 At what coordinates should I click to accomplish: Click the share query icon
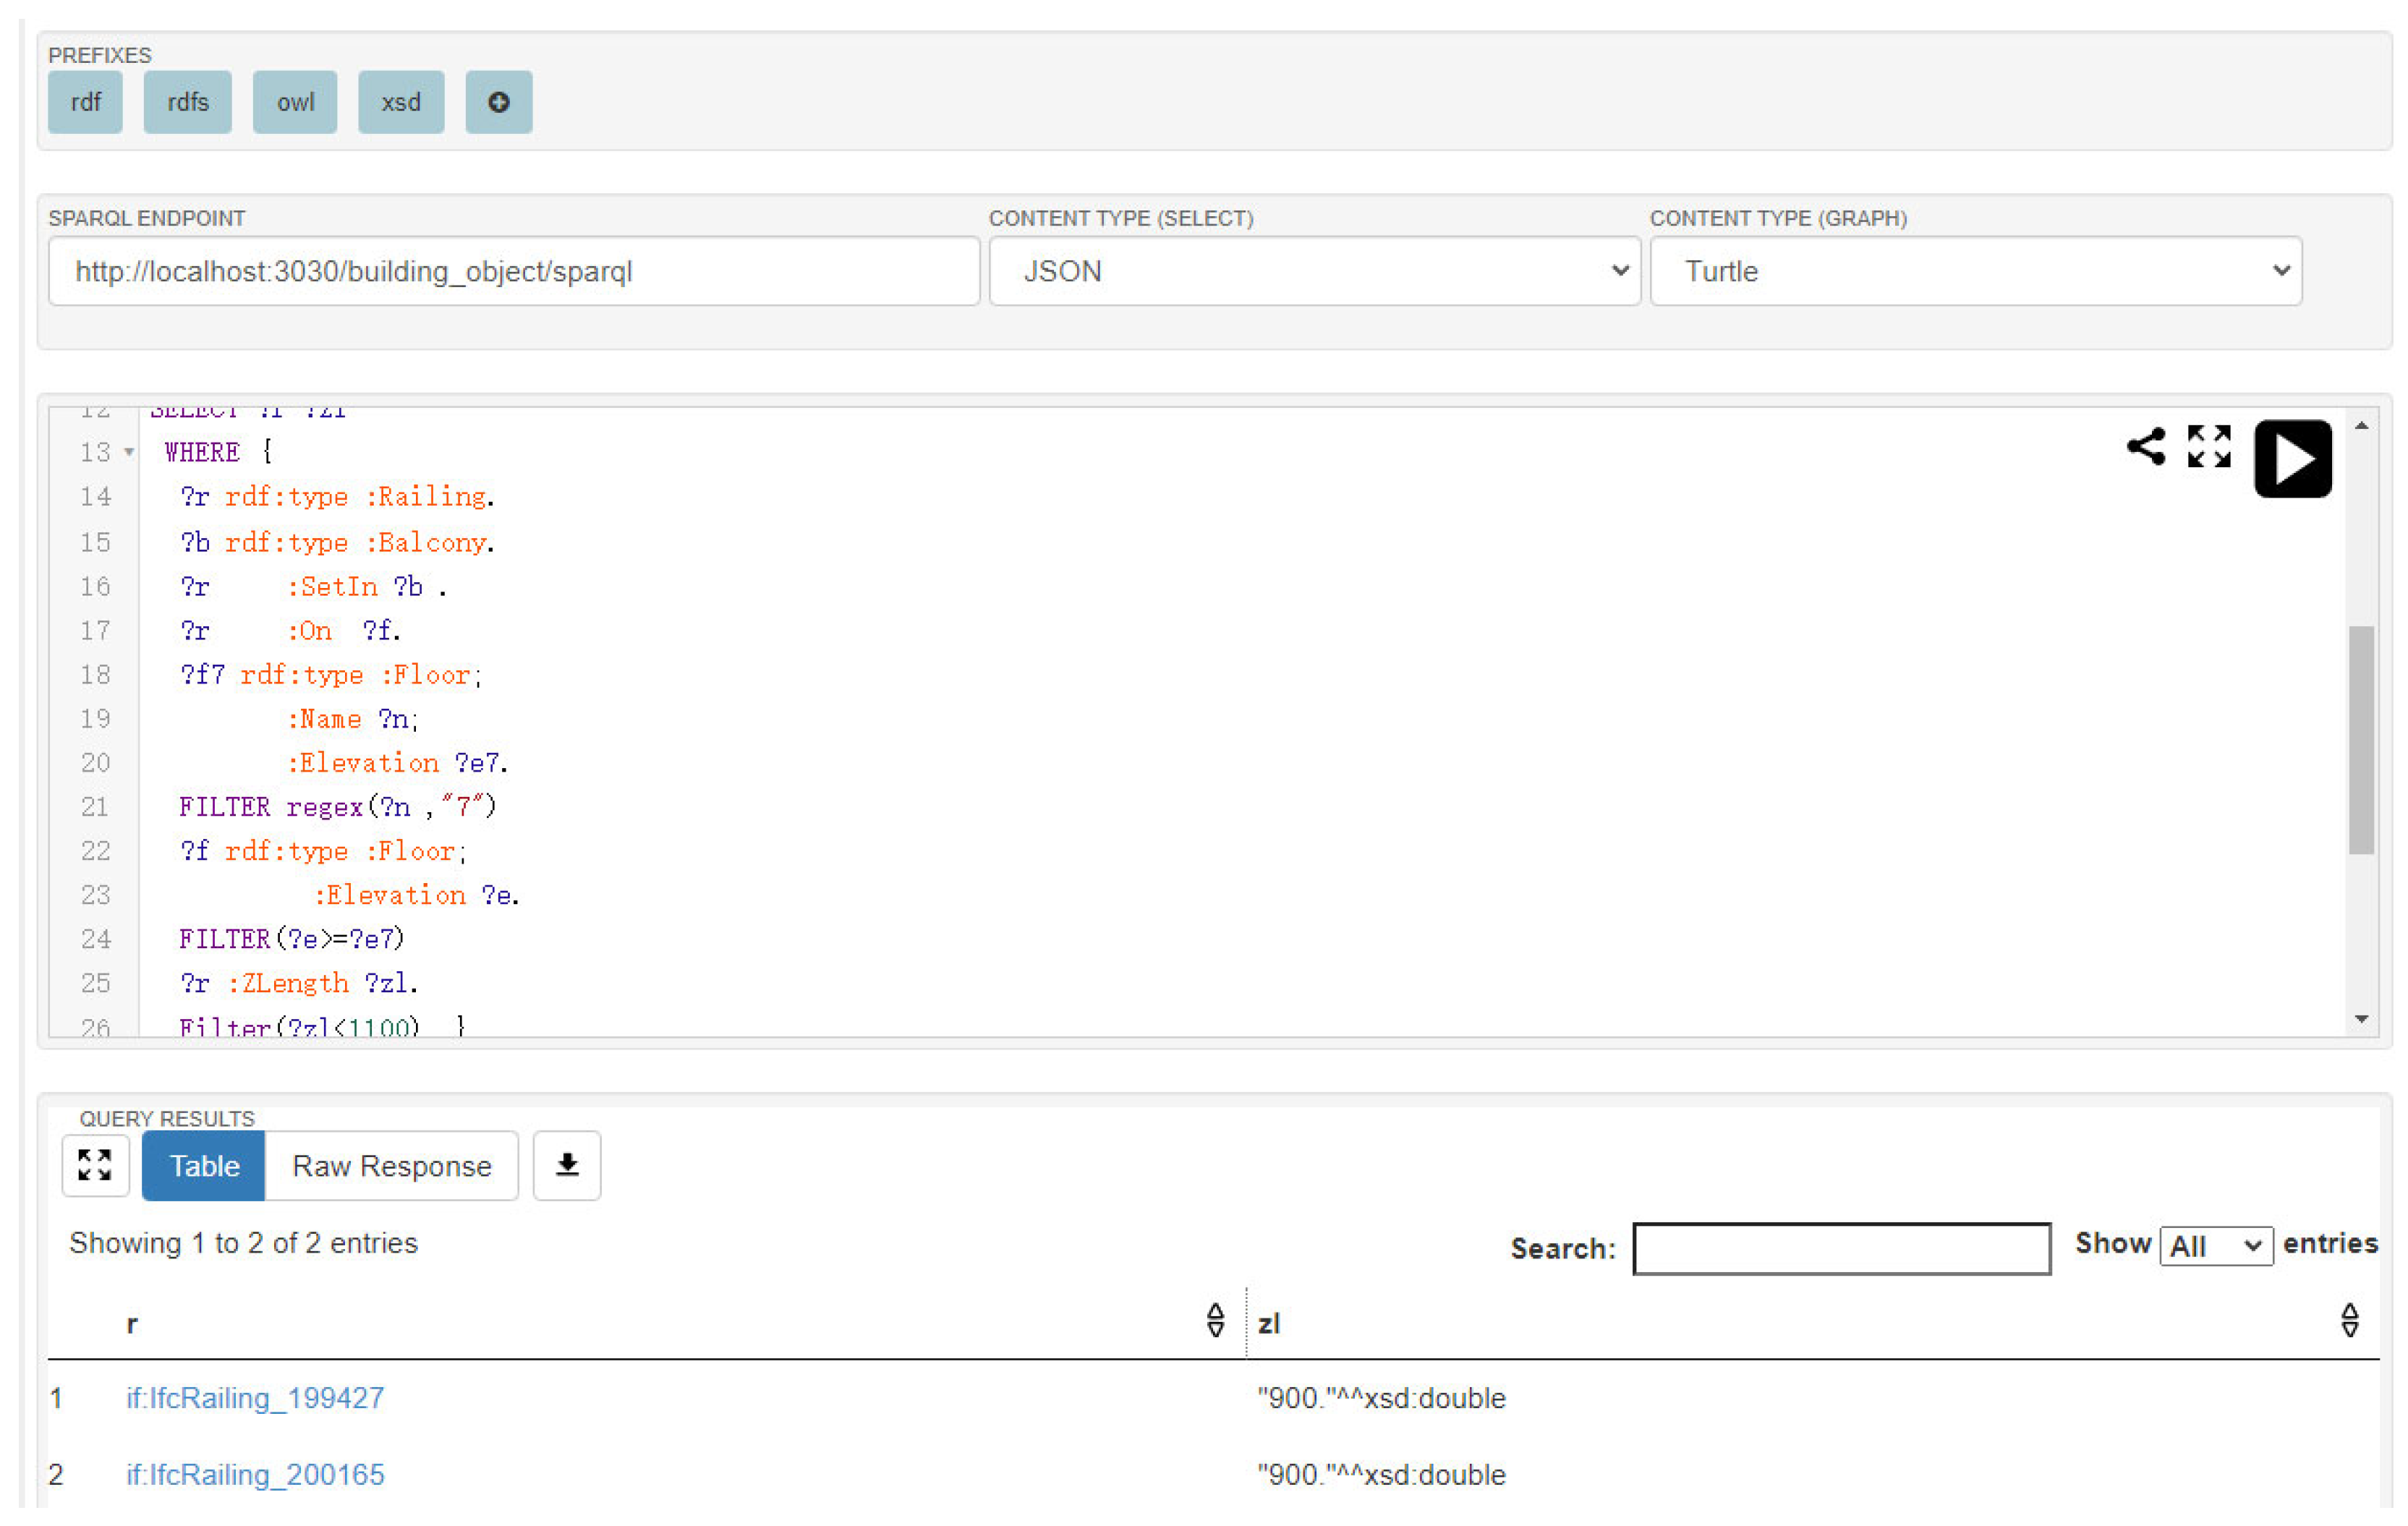pos(2145,446)
